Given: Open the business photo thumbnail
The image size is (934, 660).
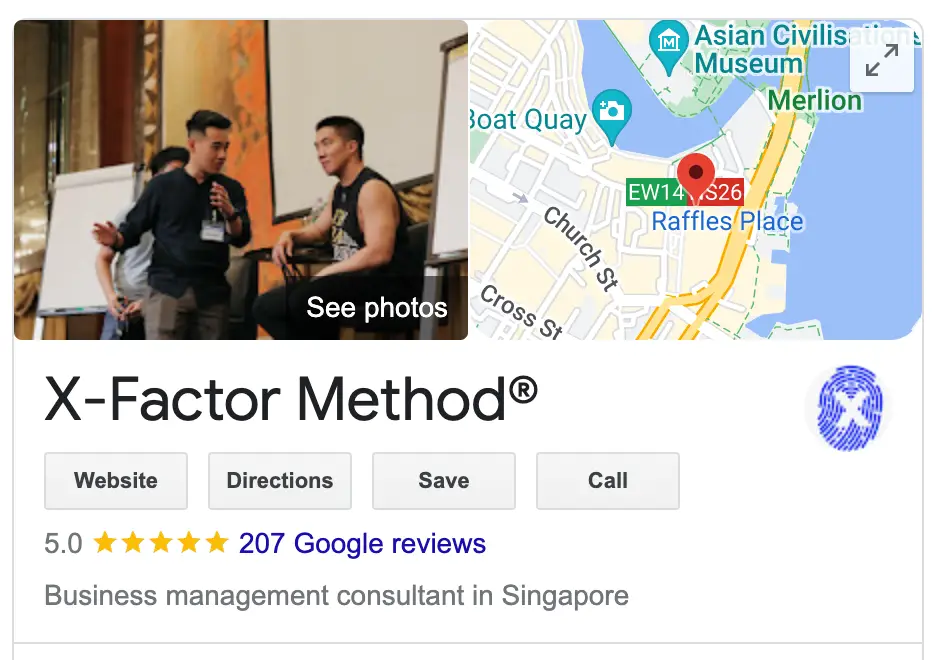Looking at the screenshot, I should pyautogui.click(x=241, y=180).
